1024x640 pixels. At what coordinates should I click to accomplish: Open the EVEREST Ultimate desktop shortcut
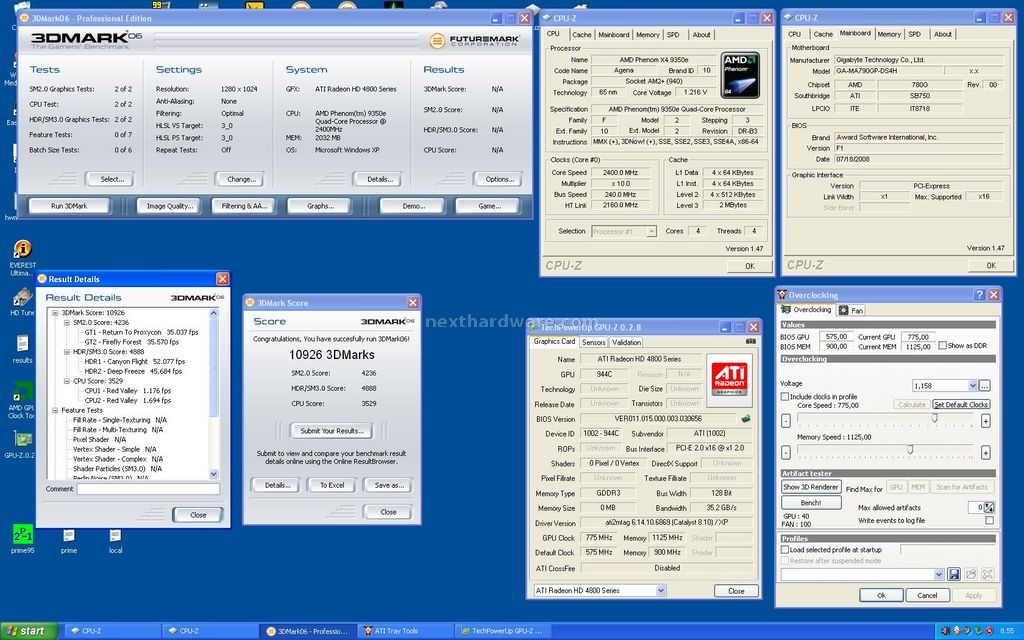(22, 257)
